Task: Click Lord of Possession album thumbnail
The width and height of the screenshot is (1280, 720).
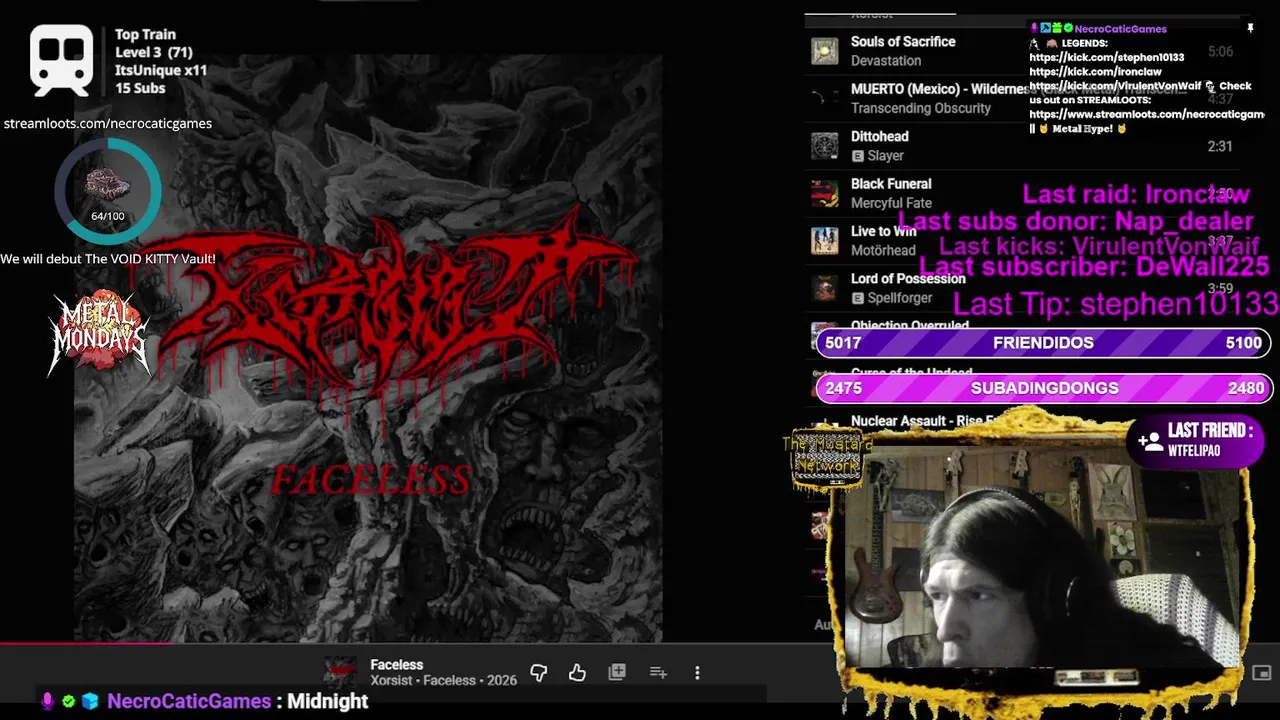Action: pyautogui.click(x=824, y=288)
